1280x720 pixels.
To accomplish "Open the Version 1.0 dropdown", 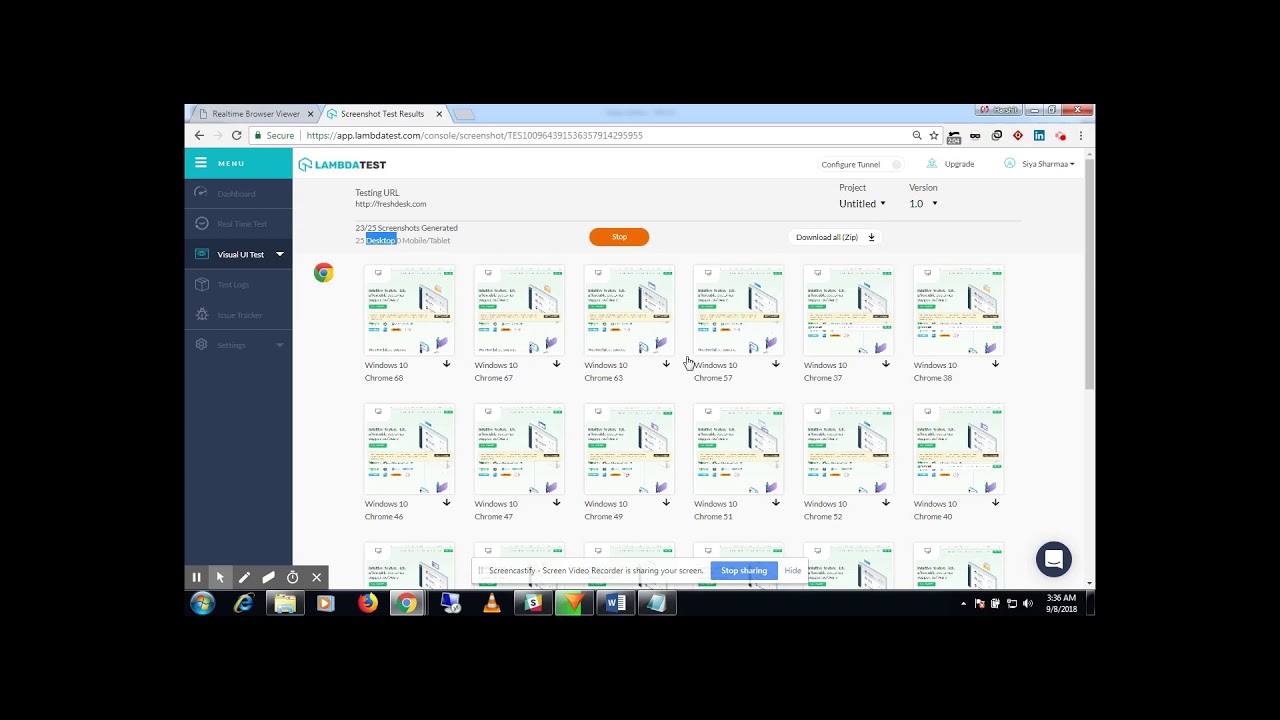I will pos(923,204).
